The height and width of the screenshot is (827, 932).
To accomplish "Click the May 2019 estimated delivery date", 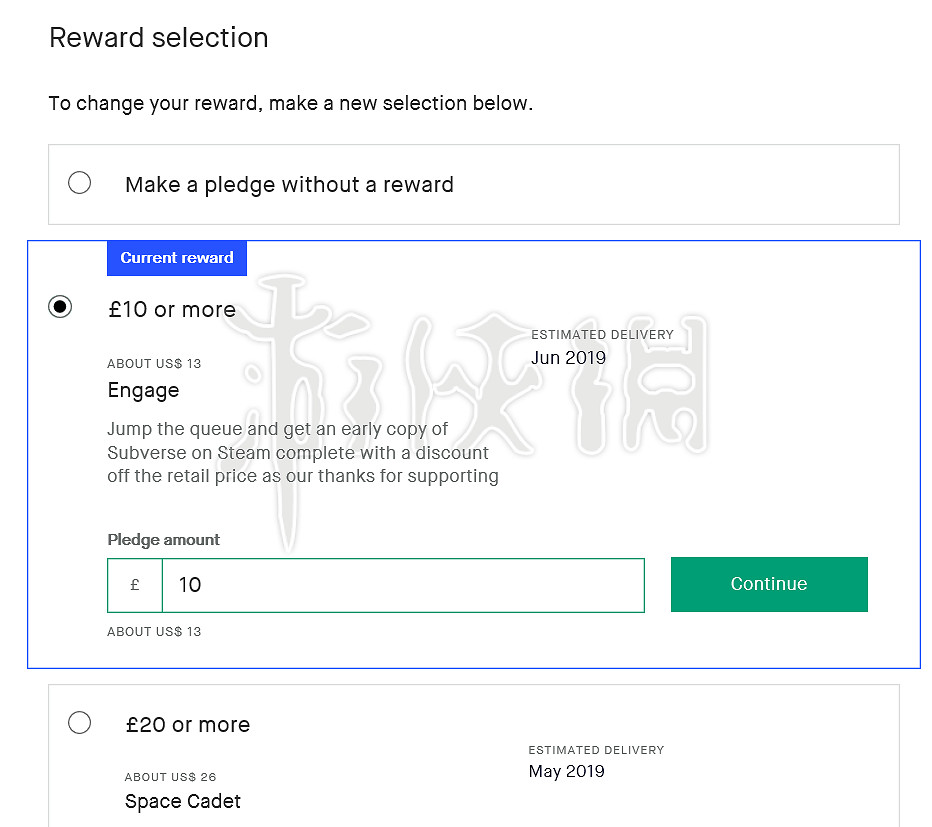I will (x=566, y=772).
